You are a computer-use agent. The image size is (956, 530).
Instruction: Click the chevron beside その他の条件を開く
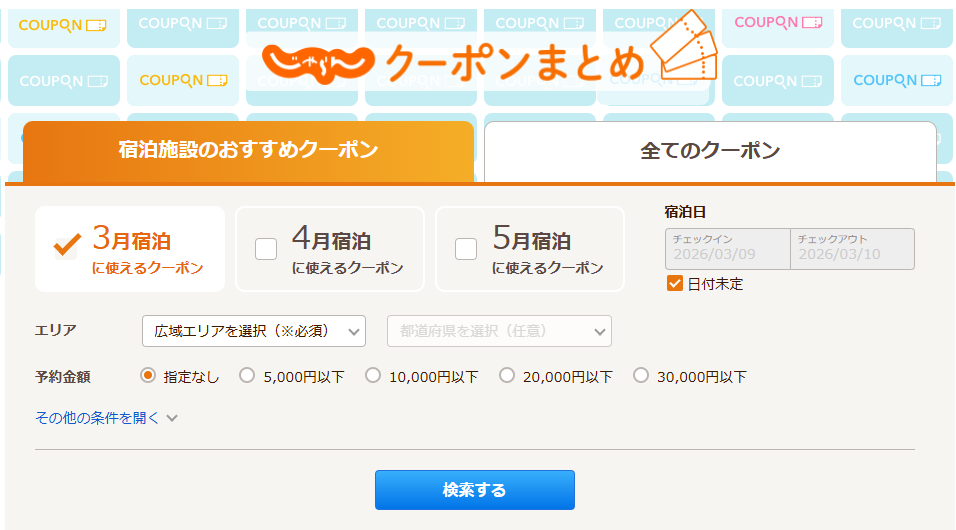[172, 418]
